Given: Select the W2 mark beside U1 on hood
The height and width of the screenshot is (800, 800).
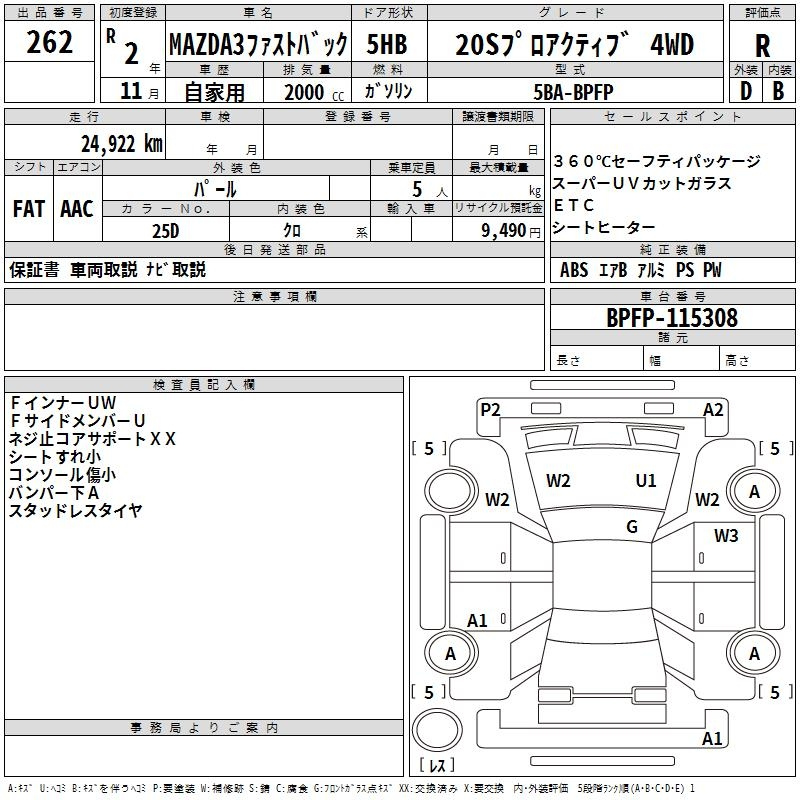Looking at the screenshot, I should click(558, 480).
